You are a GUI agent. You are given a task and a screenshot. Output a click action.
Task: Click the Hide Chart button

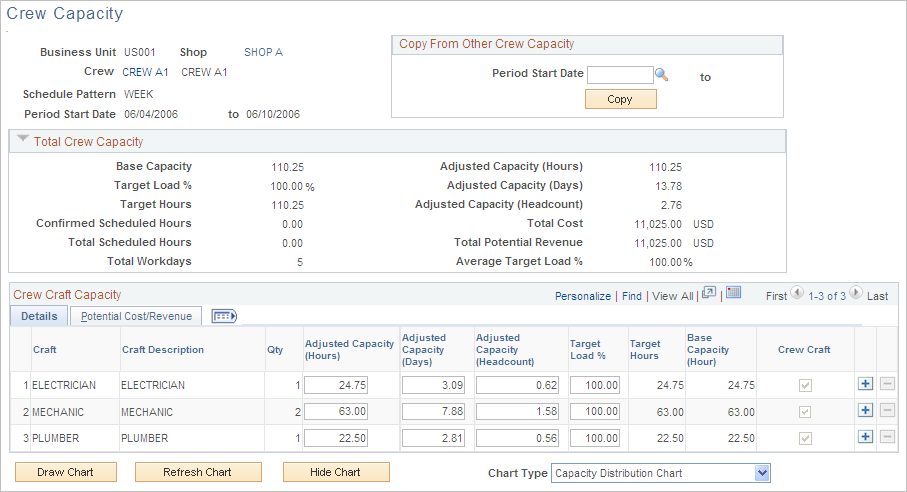point(336,472)
